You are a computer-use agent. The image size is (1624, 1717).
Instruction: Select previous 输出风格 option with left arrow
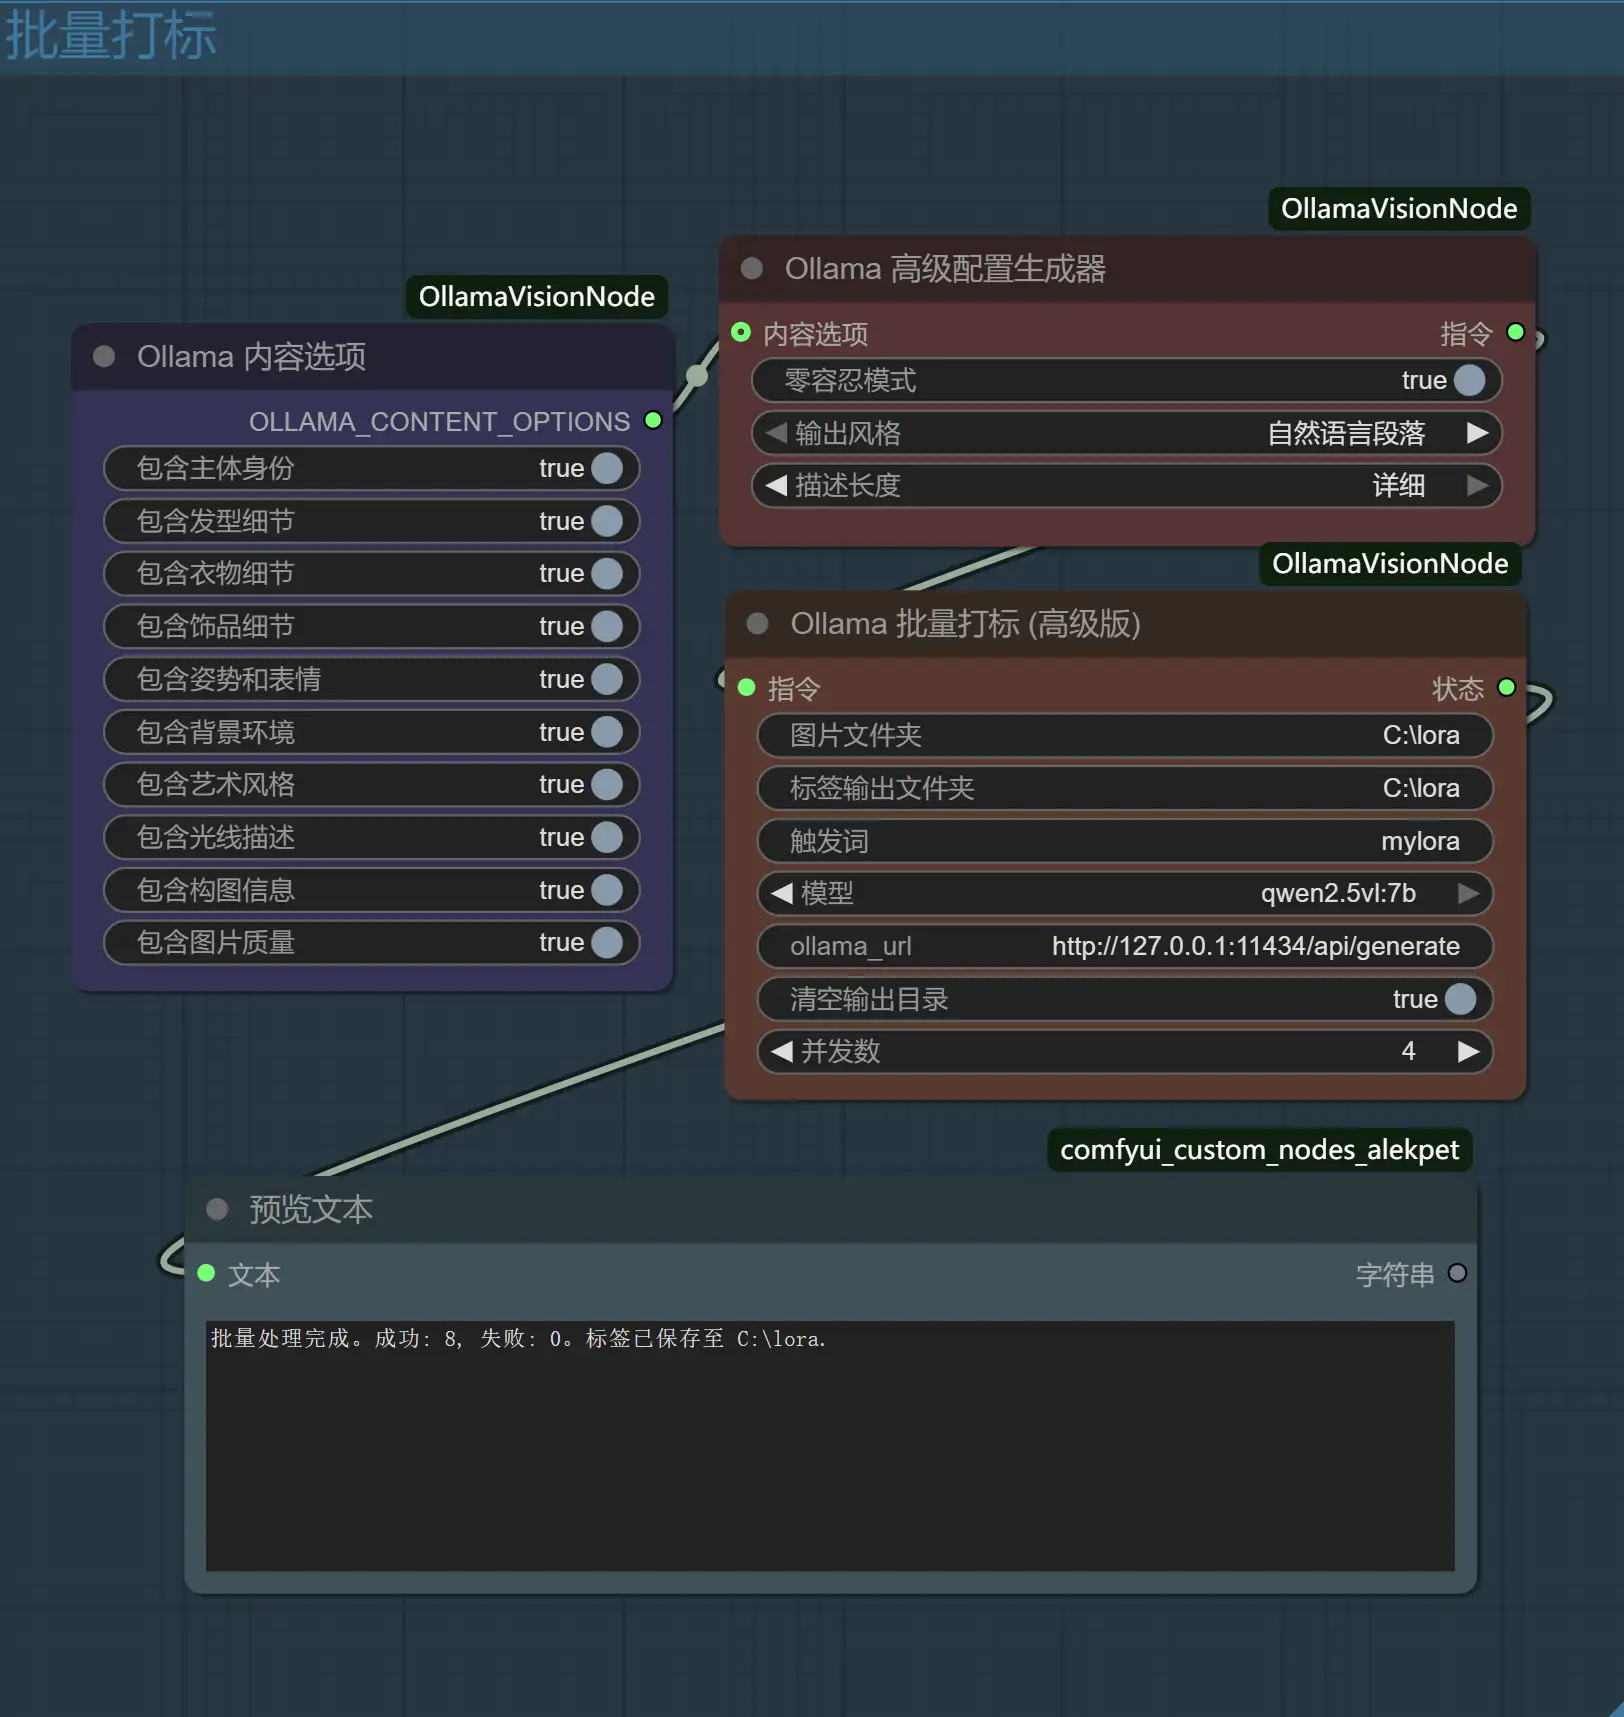(776, 433)
